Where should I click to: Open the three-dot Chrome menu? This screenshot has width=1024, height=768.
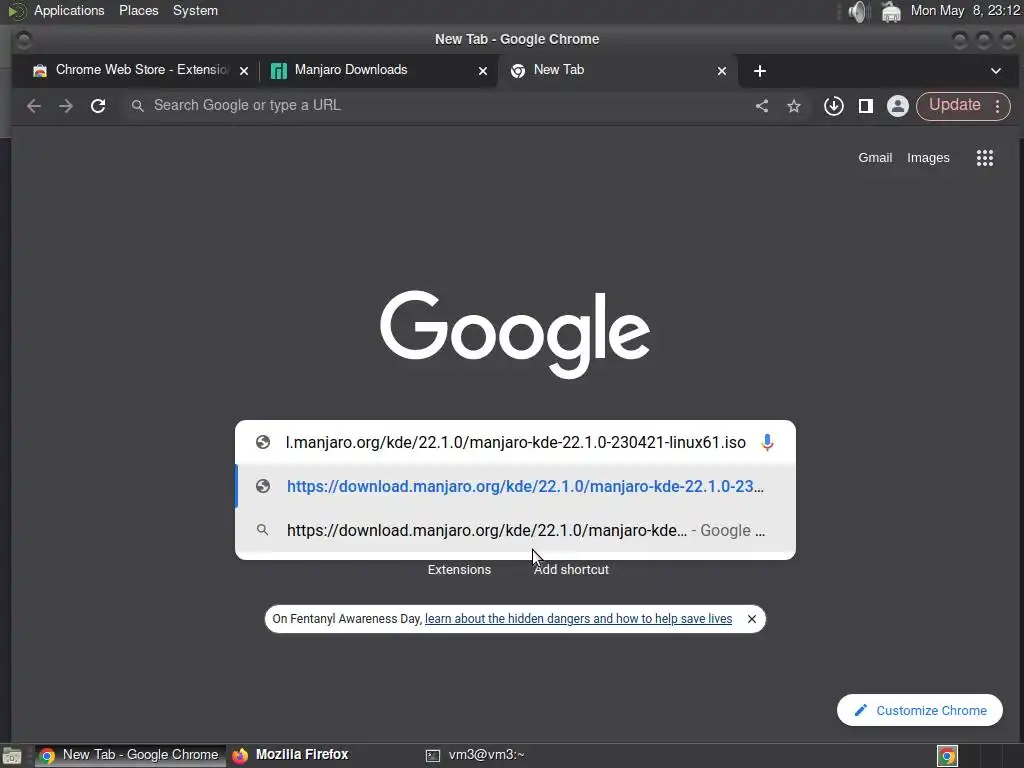(997, 106)
